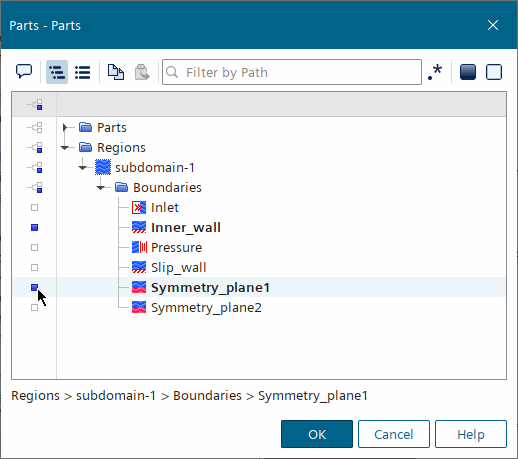Select the Pressure boundary item
The height and width of the screenshot is (459, 518).
coord(177,248)
